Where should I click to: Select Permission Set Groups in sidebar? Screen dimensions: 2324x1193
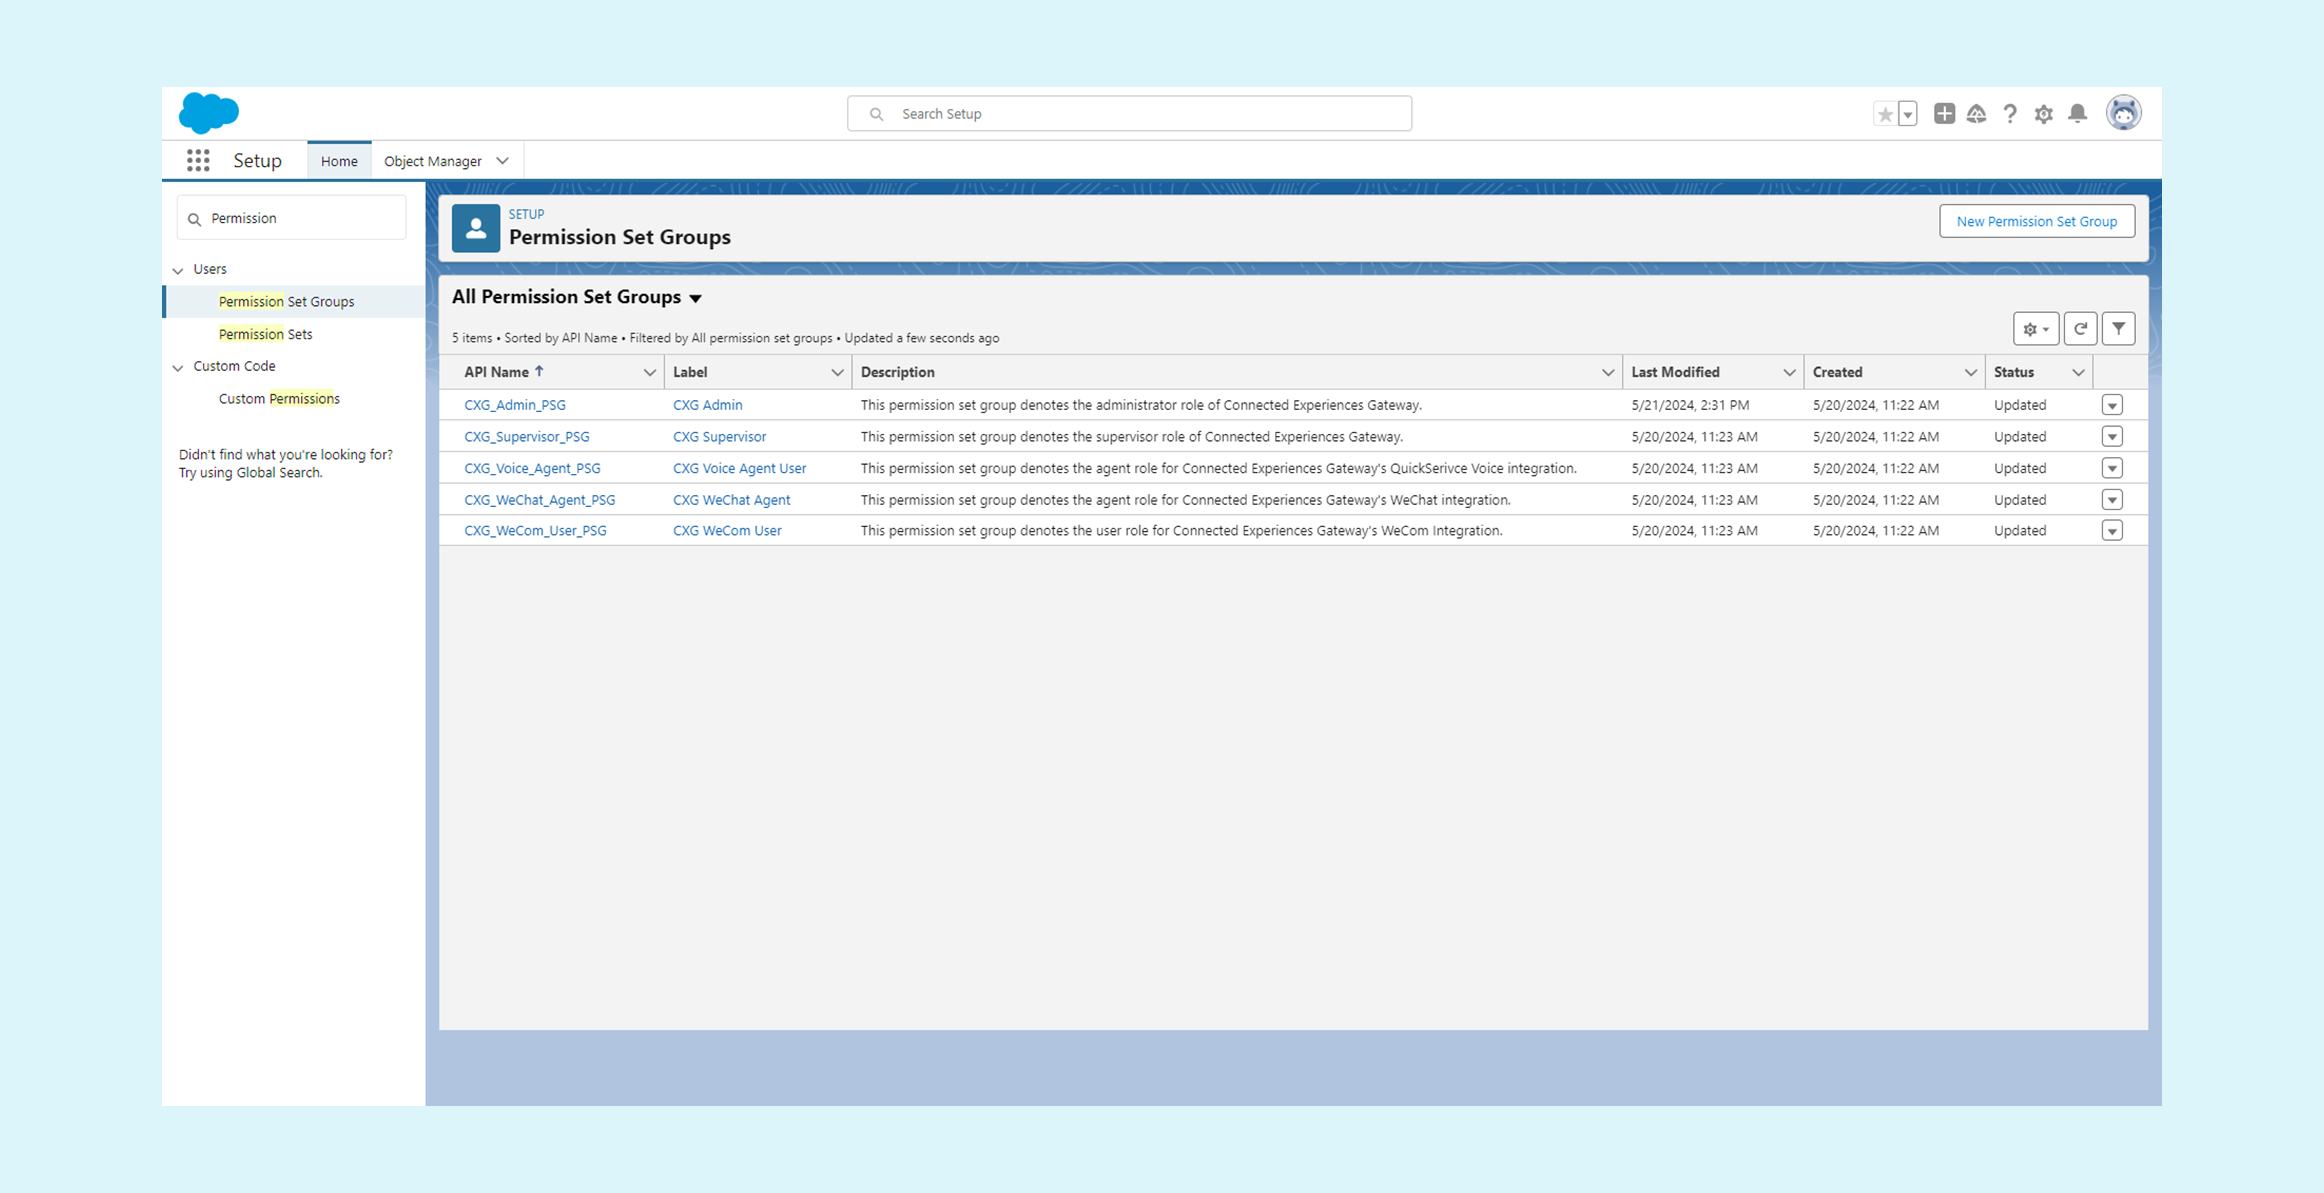click(286, 301)
